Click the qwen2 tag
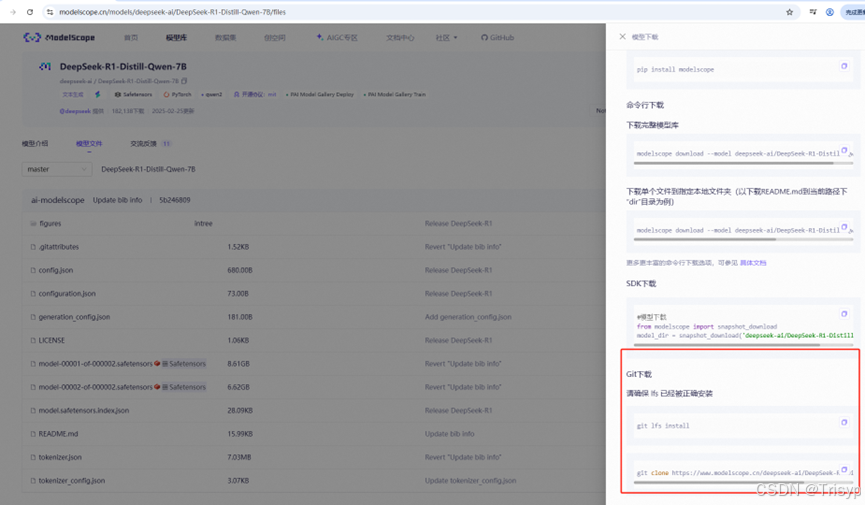Viewport: 865px width, 505px height. click(x=212, y=94)
